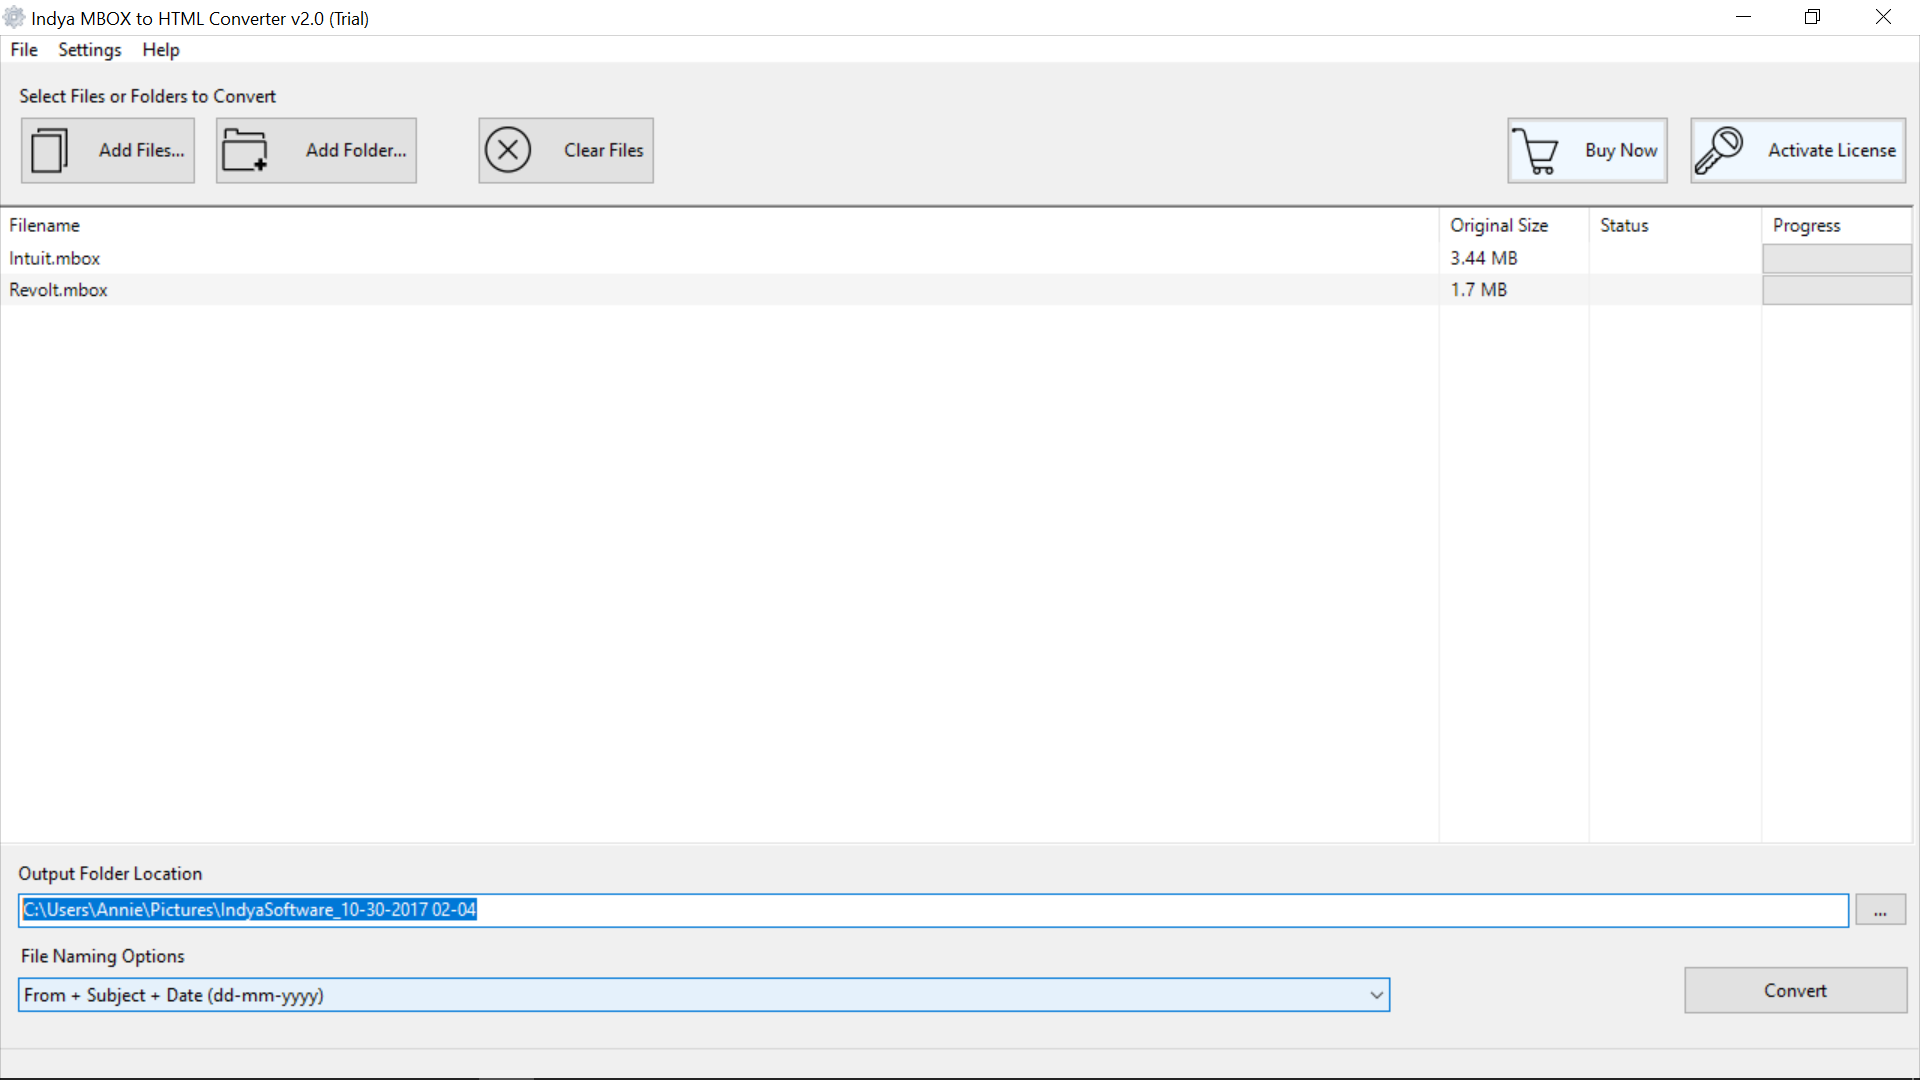The width and height of the screenshot is (1920, 1080).
Task: Click the Add Folder... button label
Action: click(356, 150)
